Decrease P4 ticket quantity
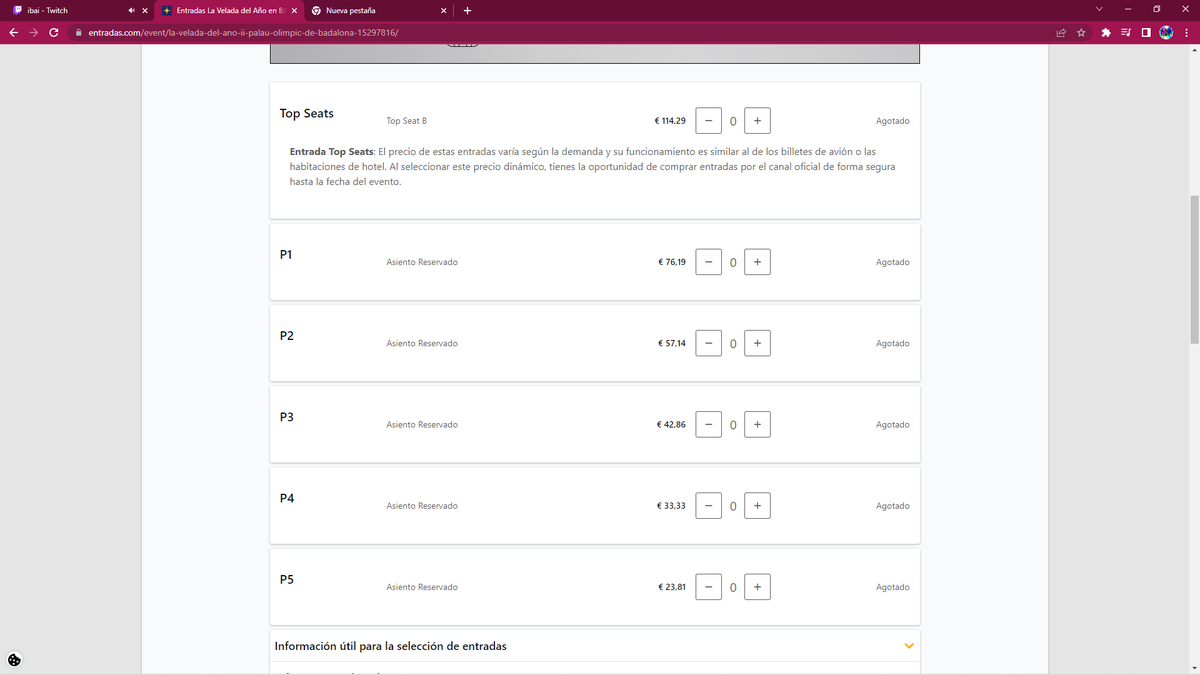The width and height of the screenshot is (1200, 675). [708, 506]
